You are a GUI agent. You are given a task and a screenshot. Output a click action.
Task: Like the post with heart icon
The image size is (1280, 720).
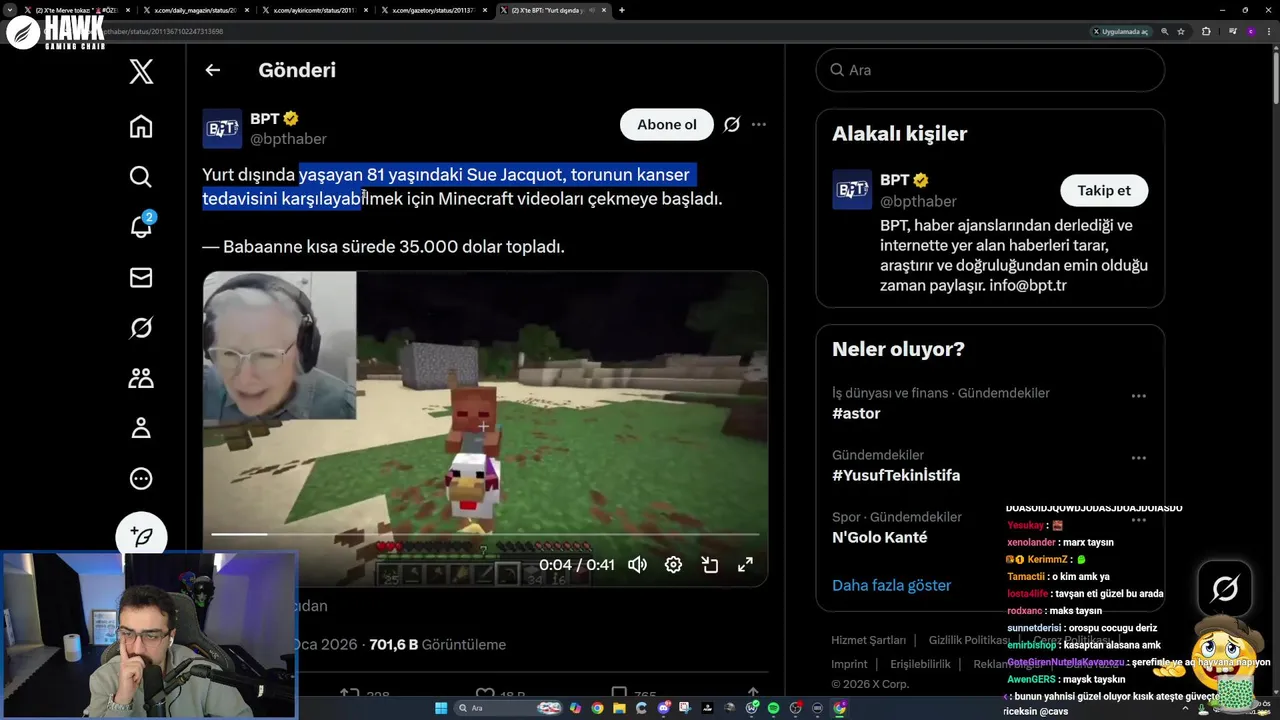[485, 694]
